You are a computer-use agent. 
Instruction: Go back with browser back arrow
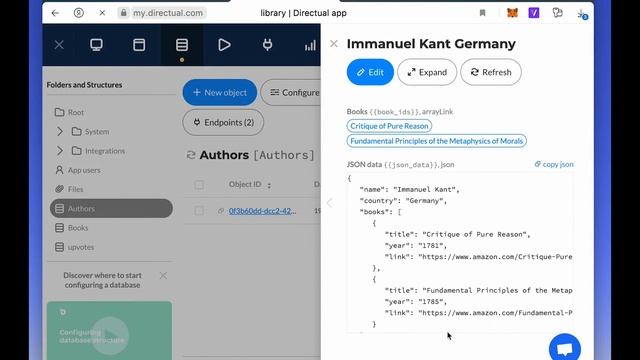click(x=55, y=13)
